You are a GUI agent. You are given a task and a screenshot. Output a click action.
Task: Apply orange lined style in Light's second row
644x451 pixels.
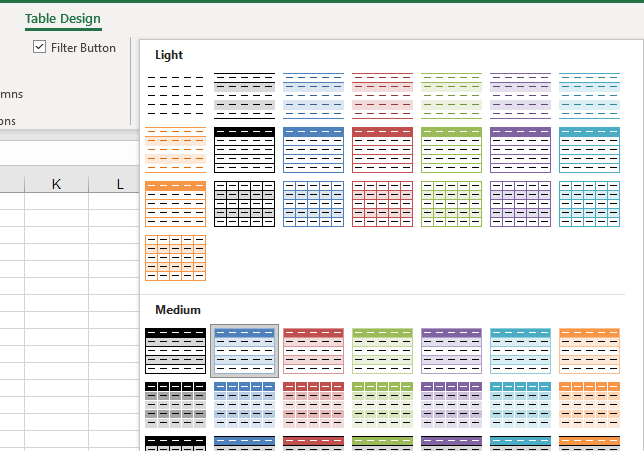pos(175,150)
